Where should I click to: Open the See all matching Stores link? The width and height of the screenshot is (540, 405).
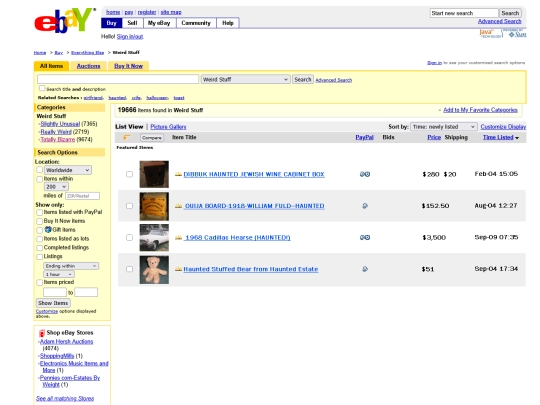(x=65, y=399)
